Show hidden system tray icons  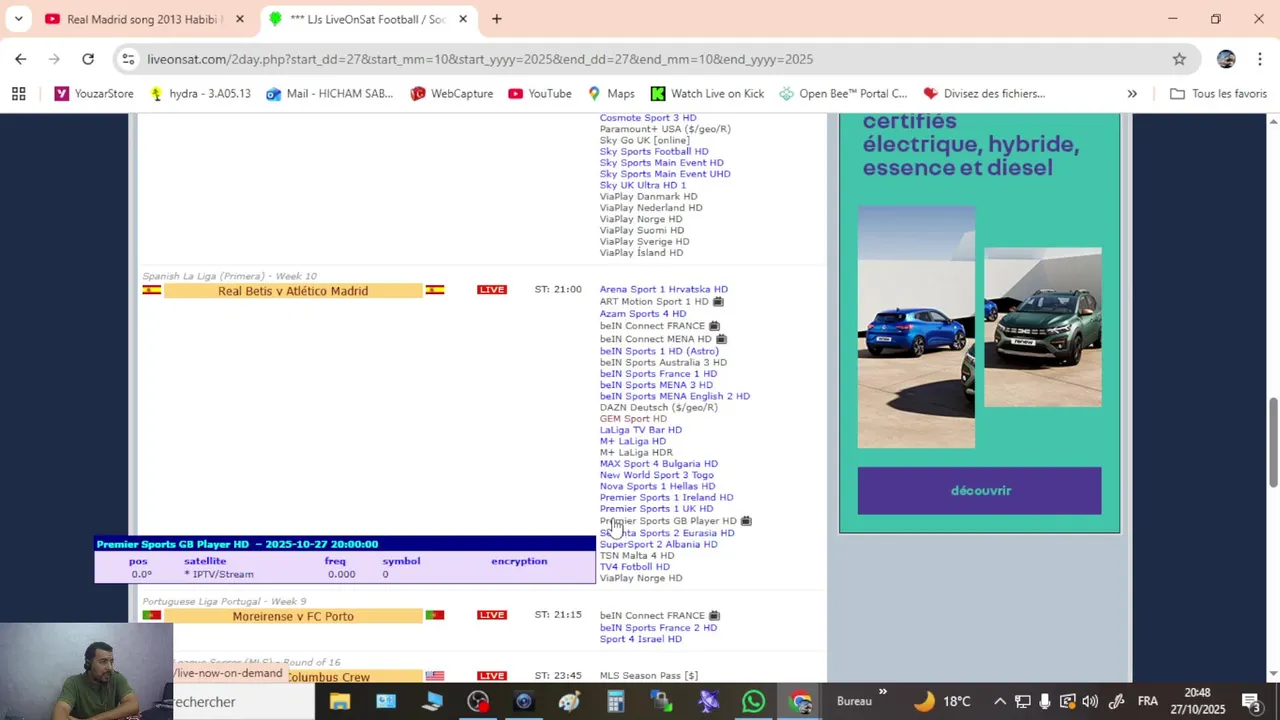click(x=999, y=701)
